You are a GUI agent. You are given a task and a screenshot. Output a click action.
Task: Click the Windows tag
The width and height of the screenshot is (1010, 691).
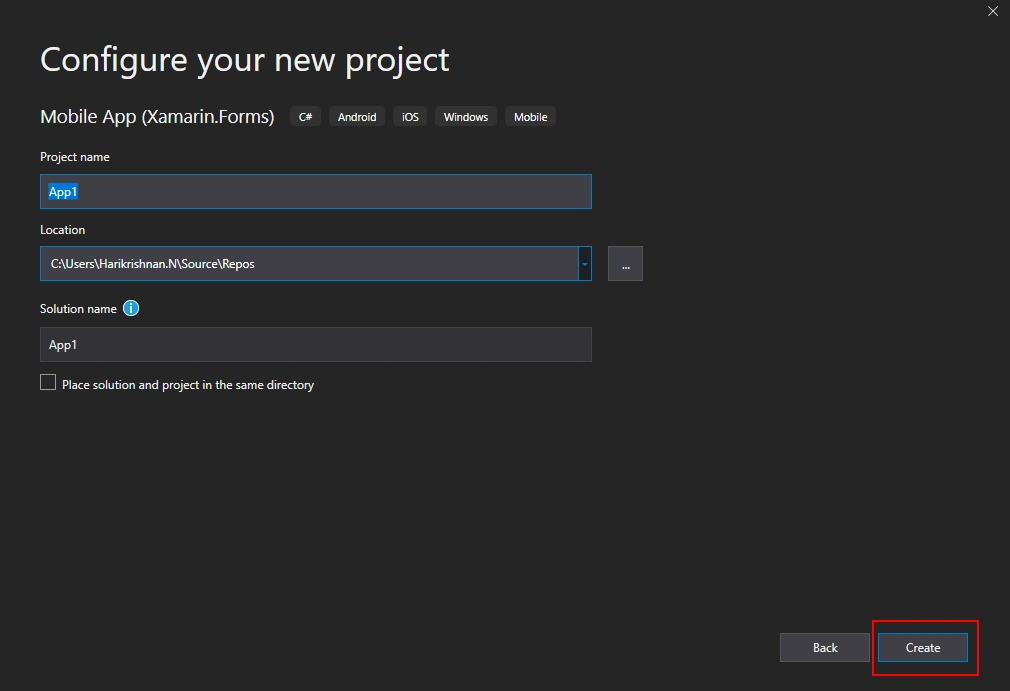point(466,117)
